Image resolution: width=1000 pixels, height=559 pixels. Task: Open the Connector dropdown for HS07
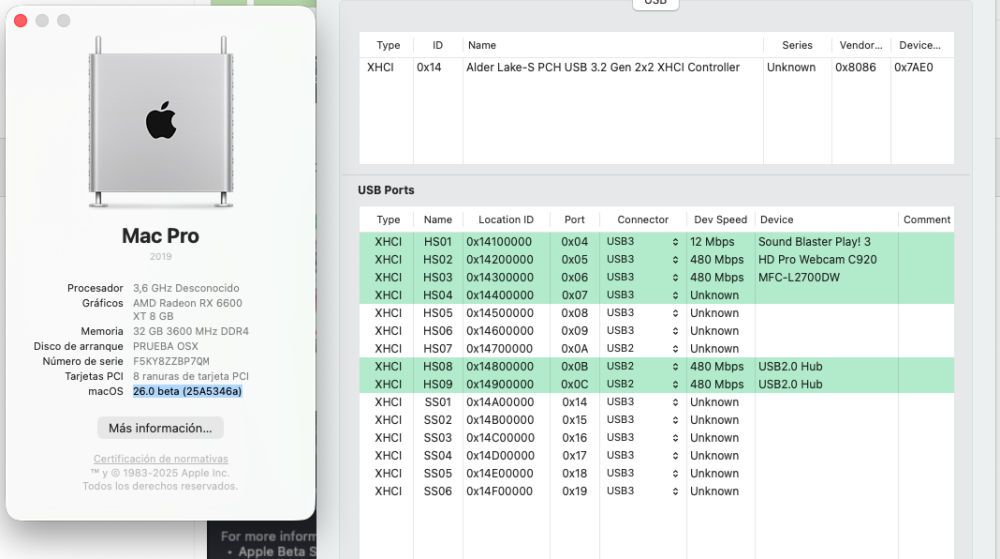[642, 349]
